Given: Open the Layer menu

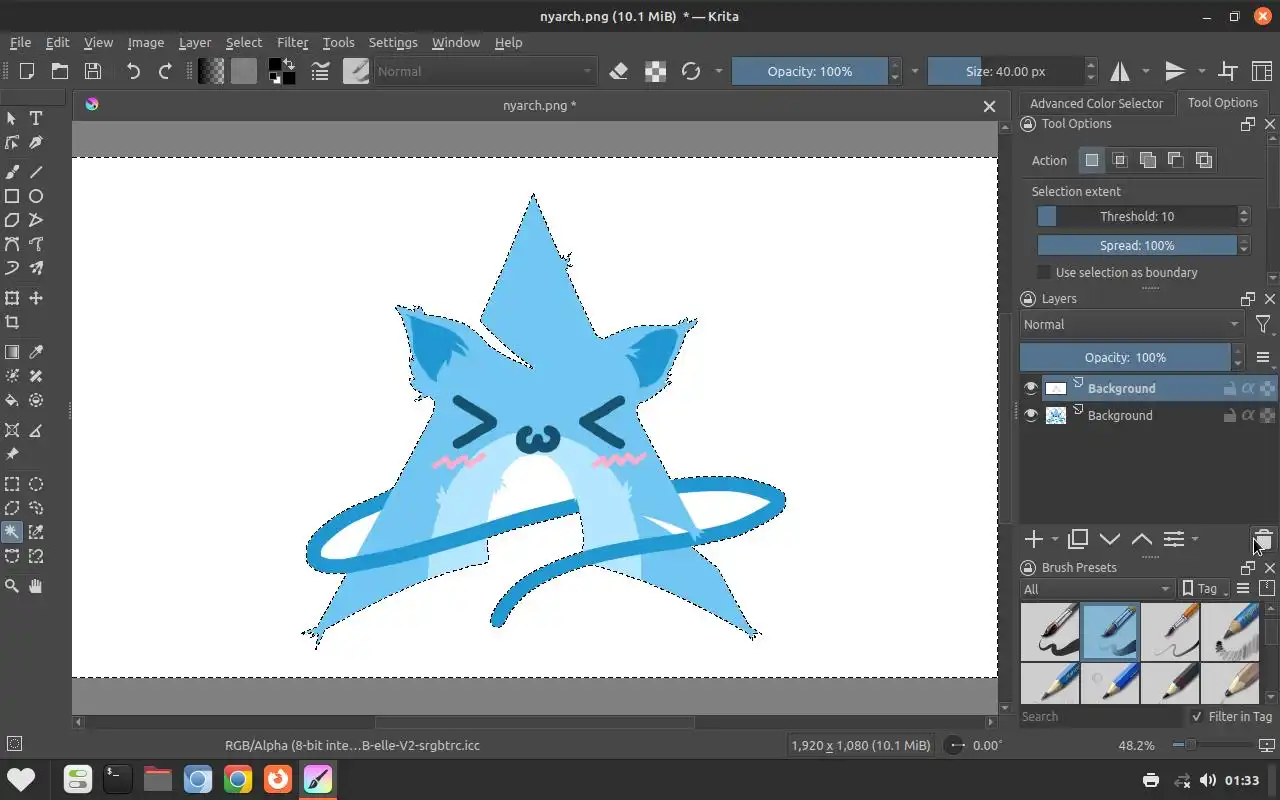Looking at the screenshot, I should (x=195, y=42).
